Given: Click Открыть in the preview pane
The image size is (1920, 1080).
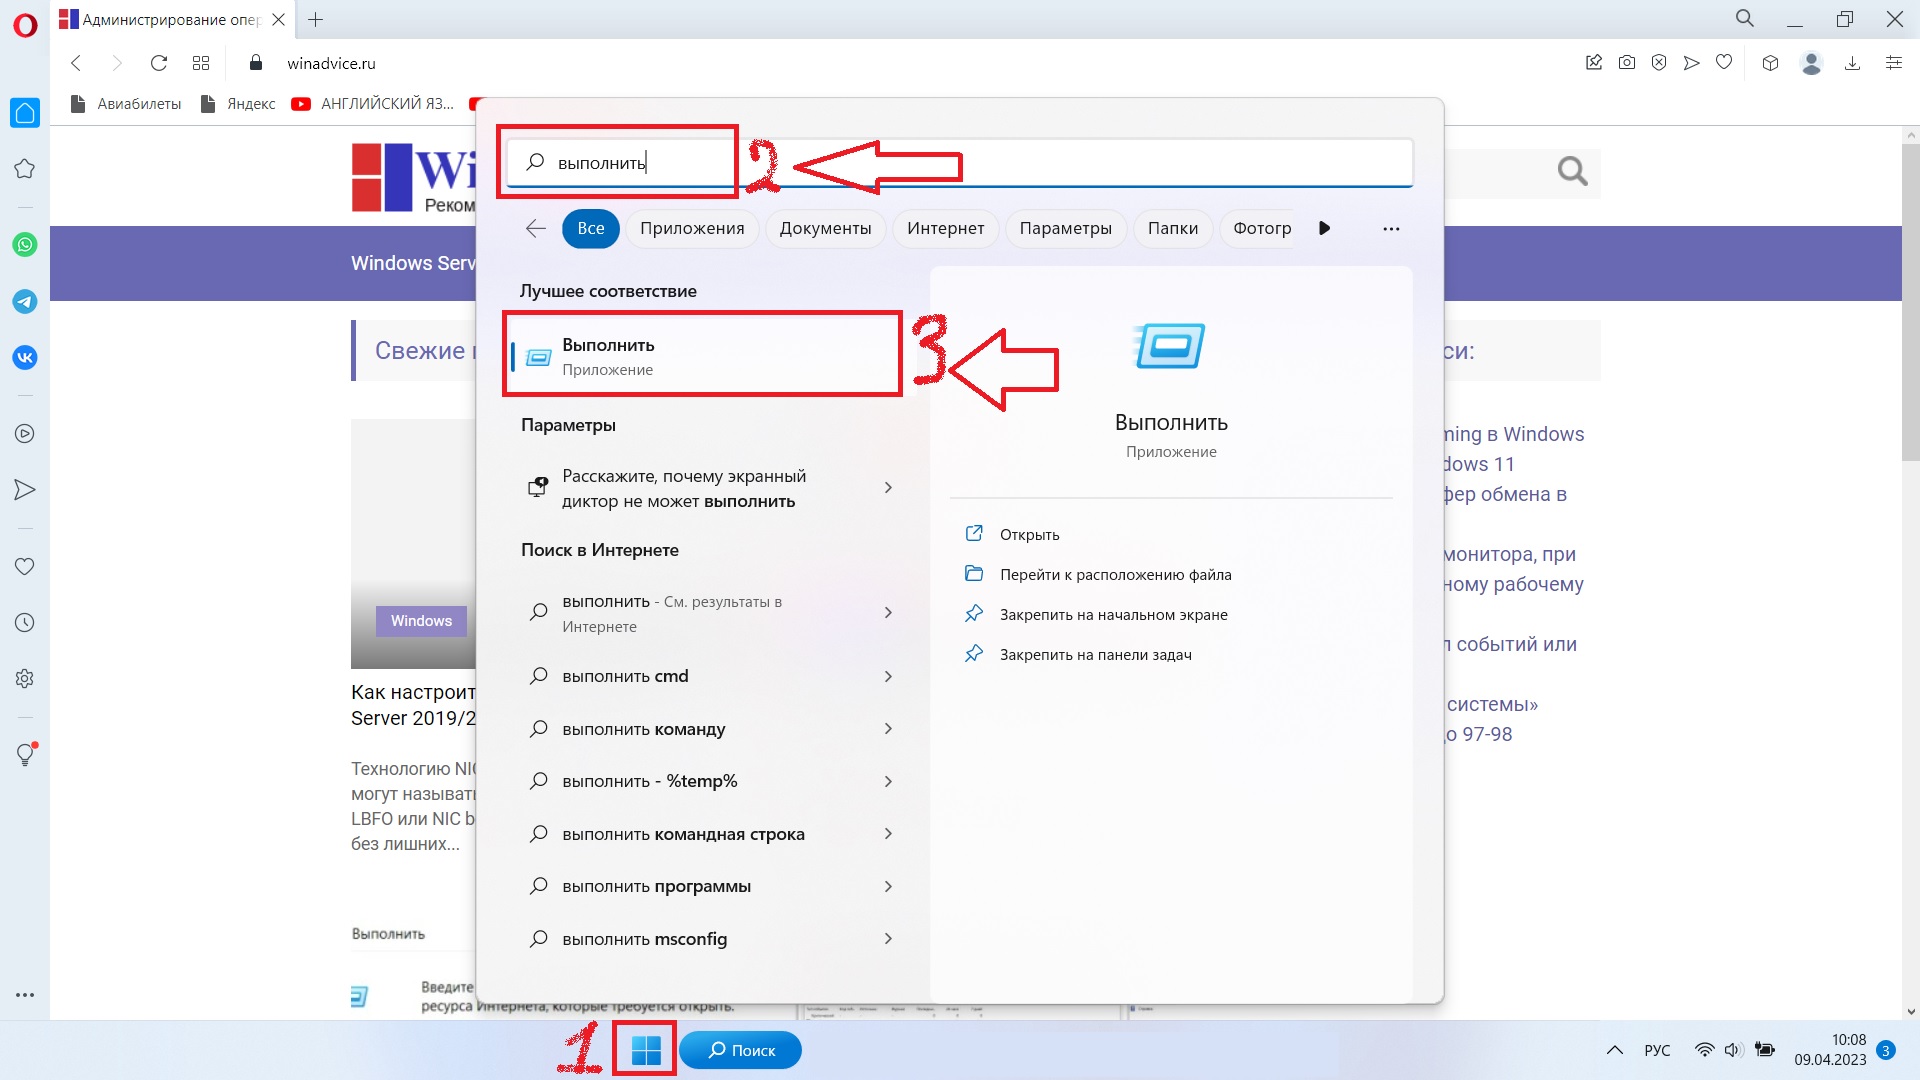Looking at the screenshot, I should pos(1029,534).
